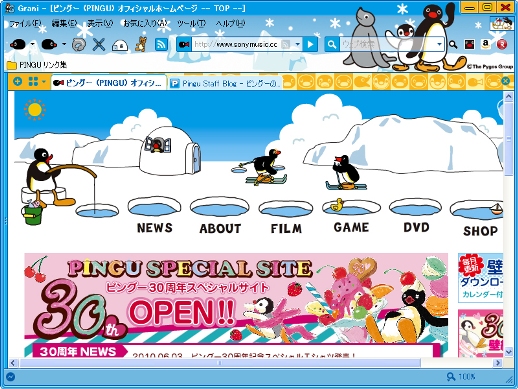Add a new tab with the plus icon
The image size is (518, 389).
pos(17,81)
